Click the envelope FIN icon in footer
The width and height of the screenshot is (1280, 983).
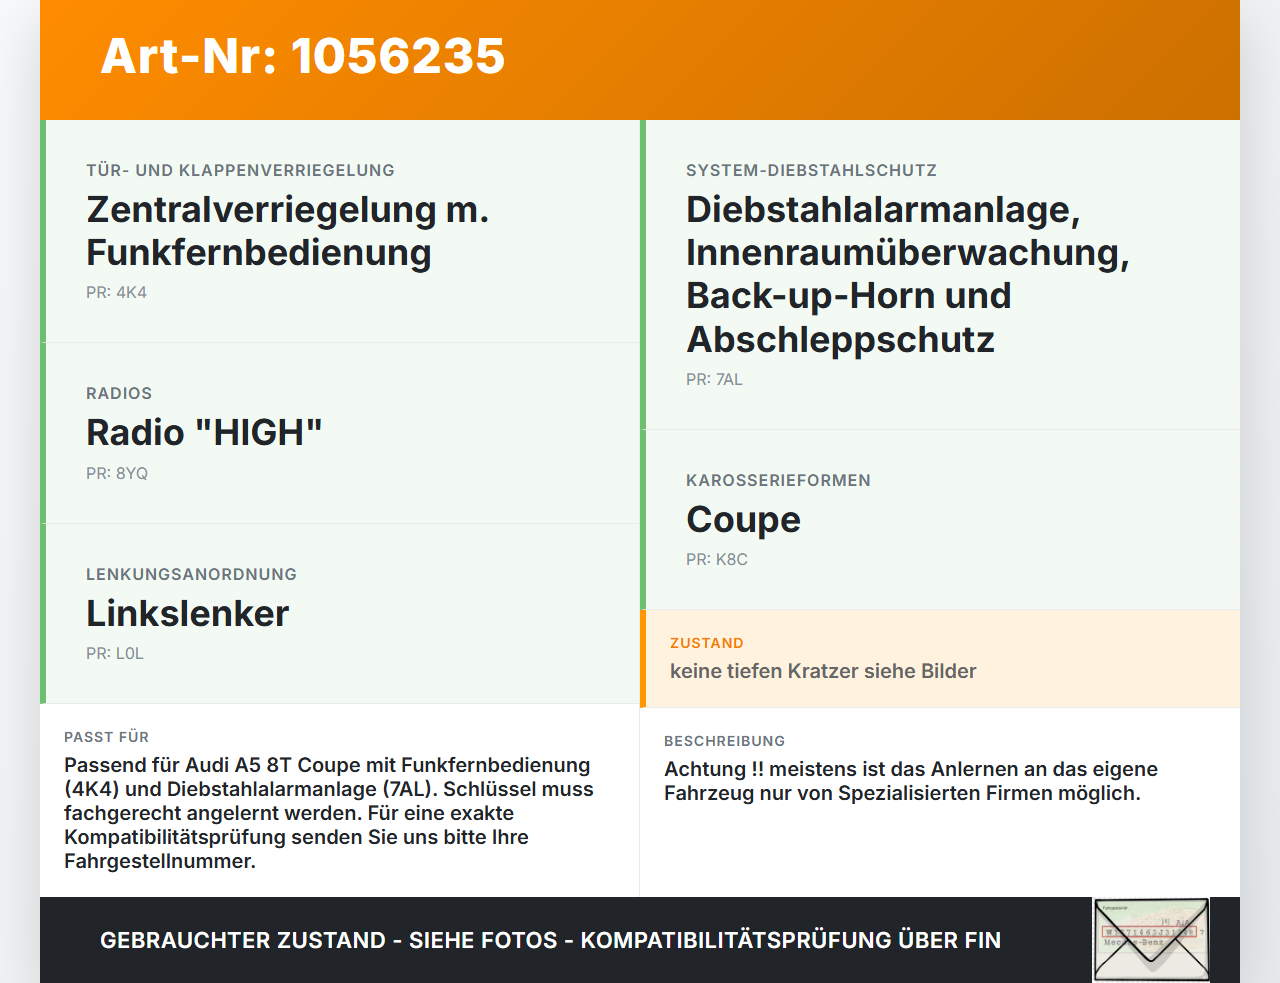tap(1151, 940)
